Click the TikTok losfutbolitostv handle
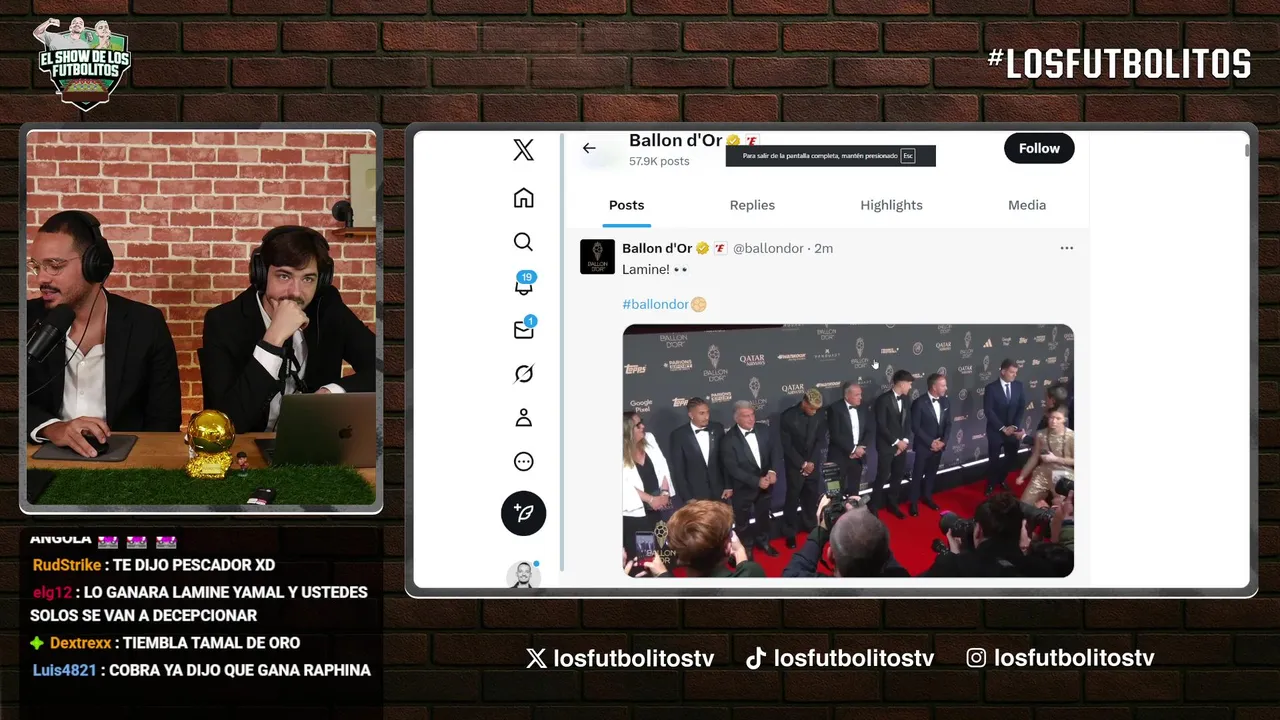Screen dimensions: 1280x720 [840, 658]
